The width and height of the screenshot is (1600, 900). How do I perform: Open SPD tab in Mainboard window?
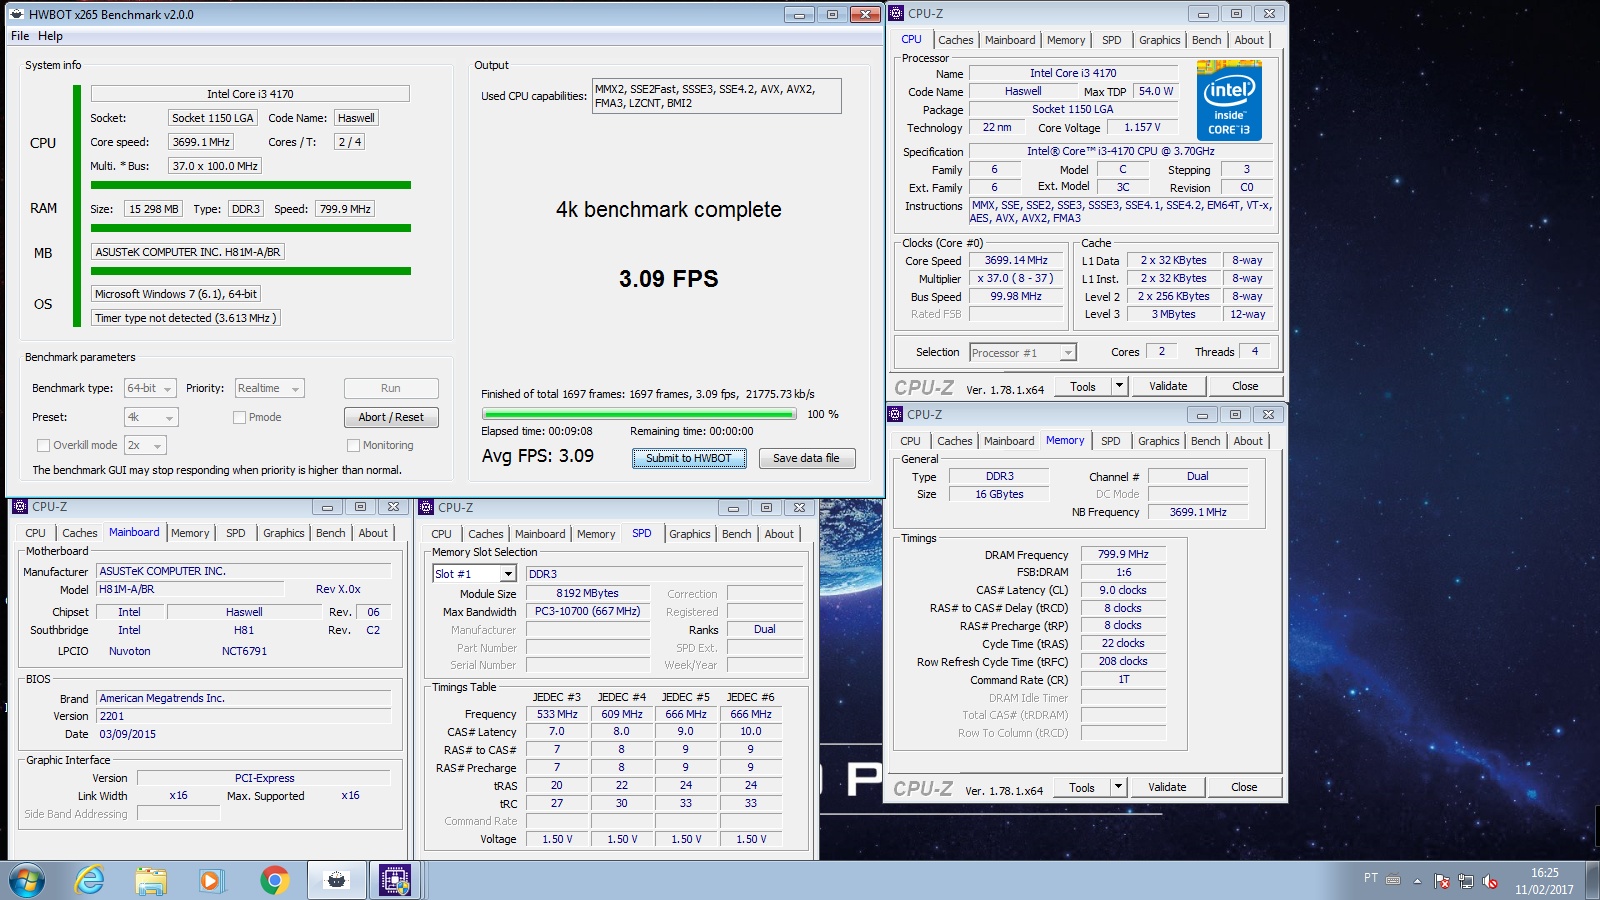coord(236,533)
